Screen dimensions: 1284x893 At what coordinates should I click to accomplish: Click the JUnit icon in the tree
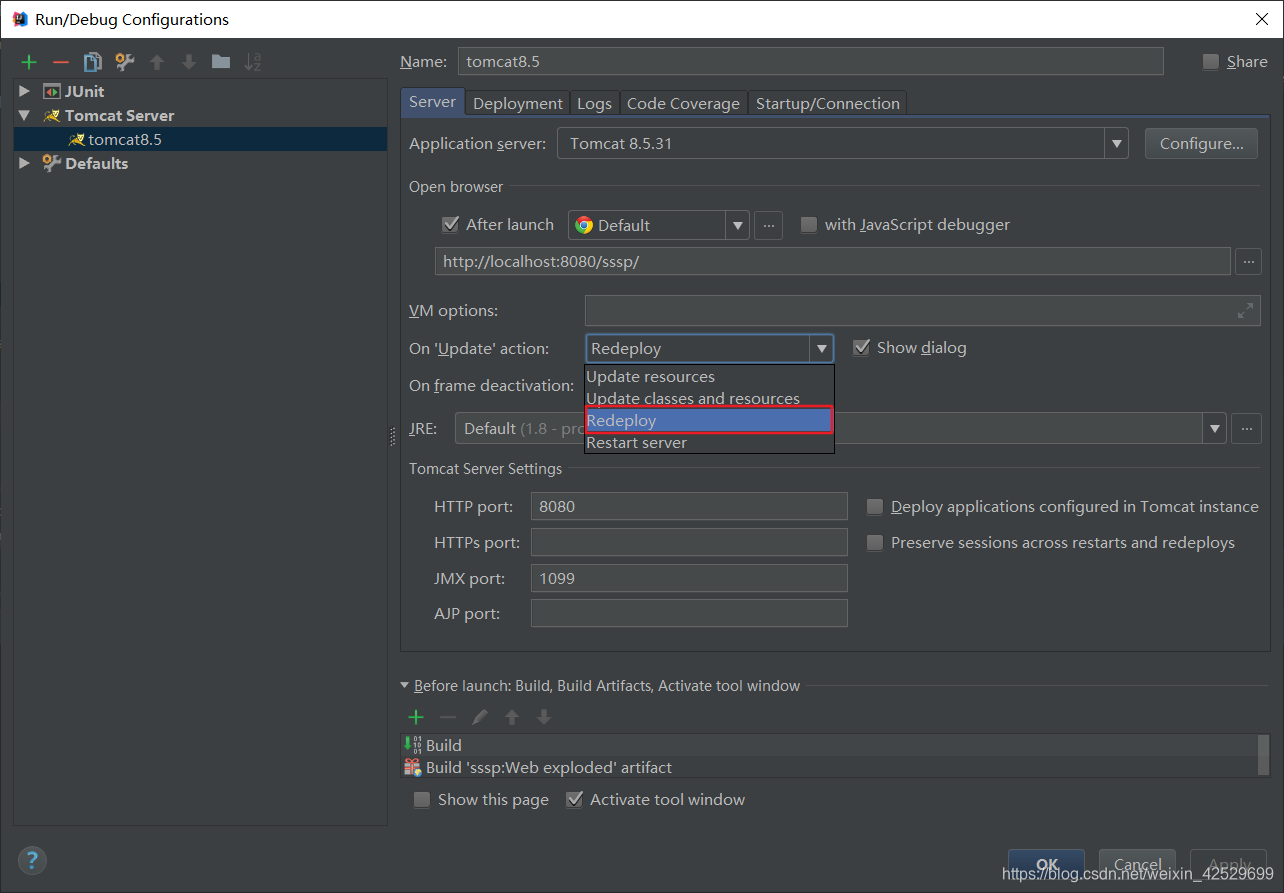pos(52,92)
